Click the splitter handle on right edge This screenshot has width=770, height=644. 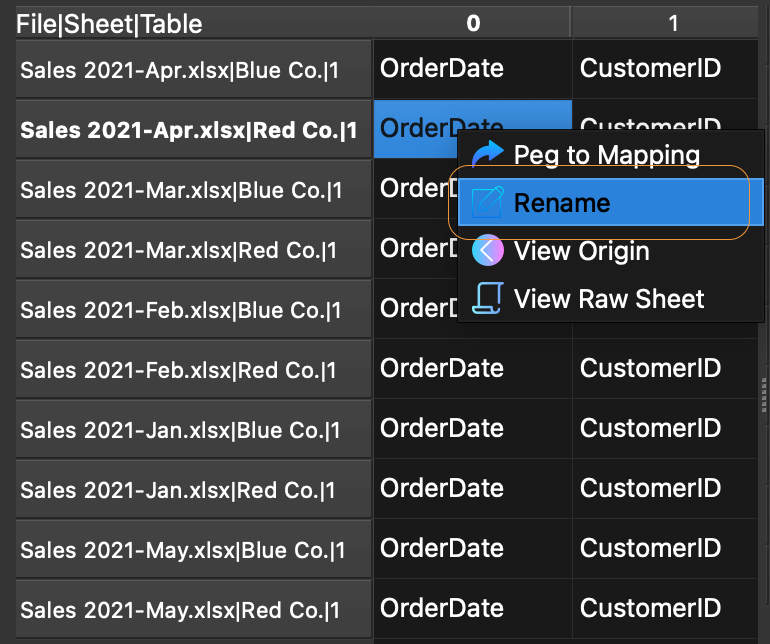coord(764,395)
